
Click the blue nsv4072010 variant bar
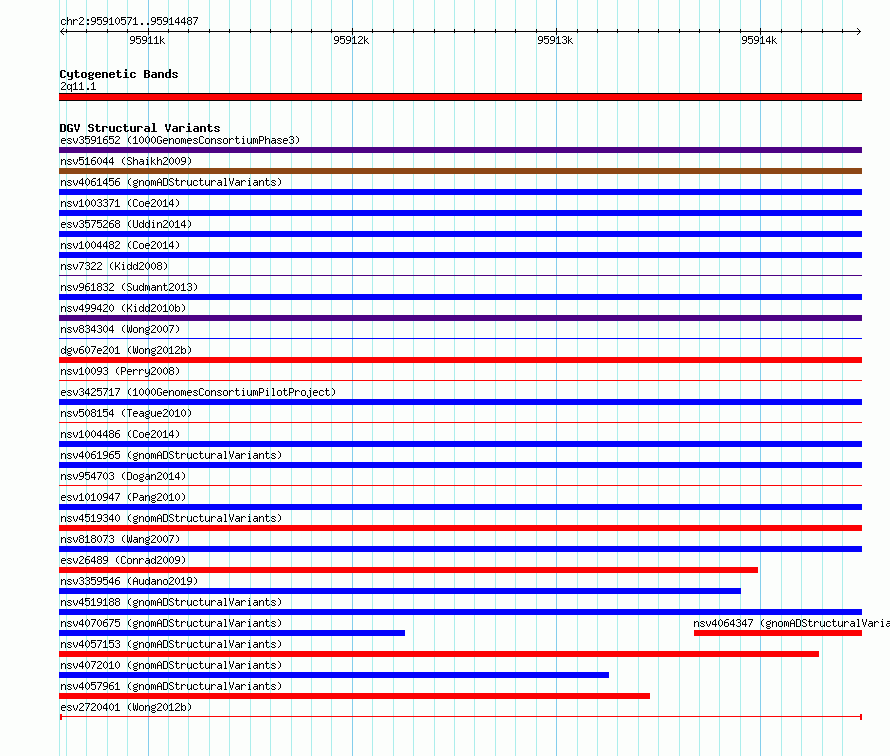click(334, 675)
